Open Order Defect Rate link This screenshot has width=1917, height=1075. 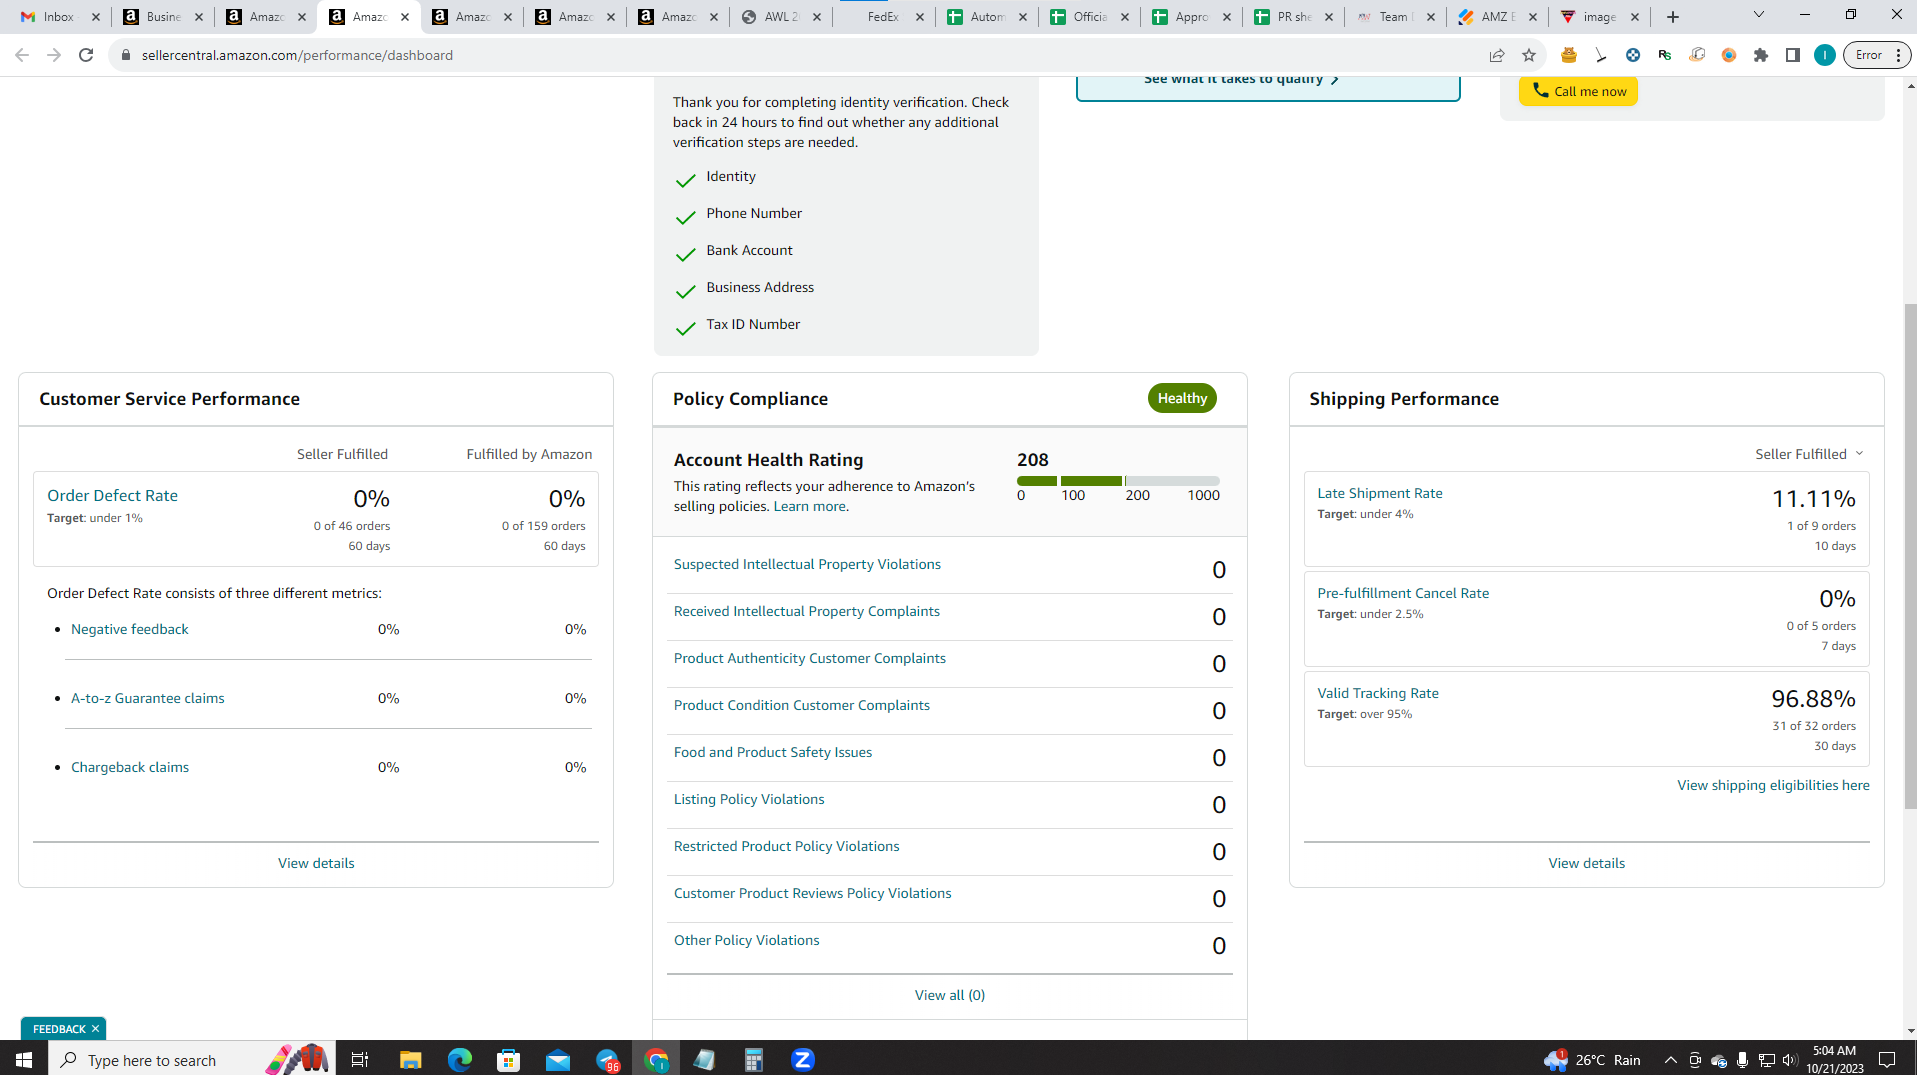pos(112,496)
